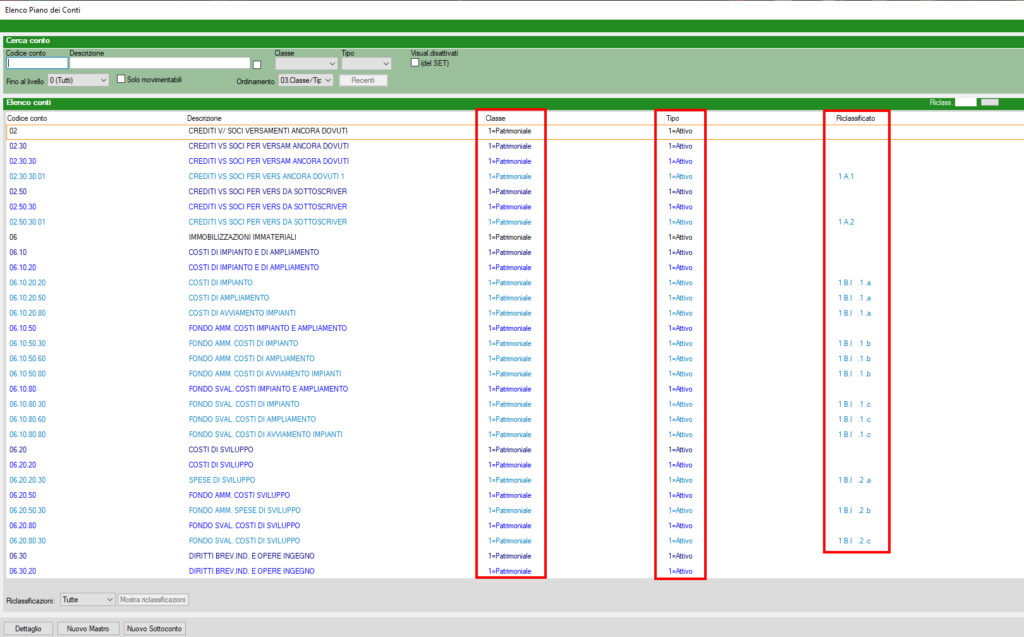Focus the Codice conto input field
The height and width of the screenshot is (637, 1024).
[x=37, y=63]
